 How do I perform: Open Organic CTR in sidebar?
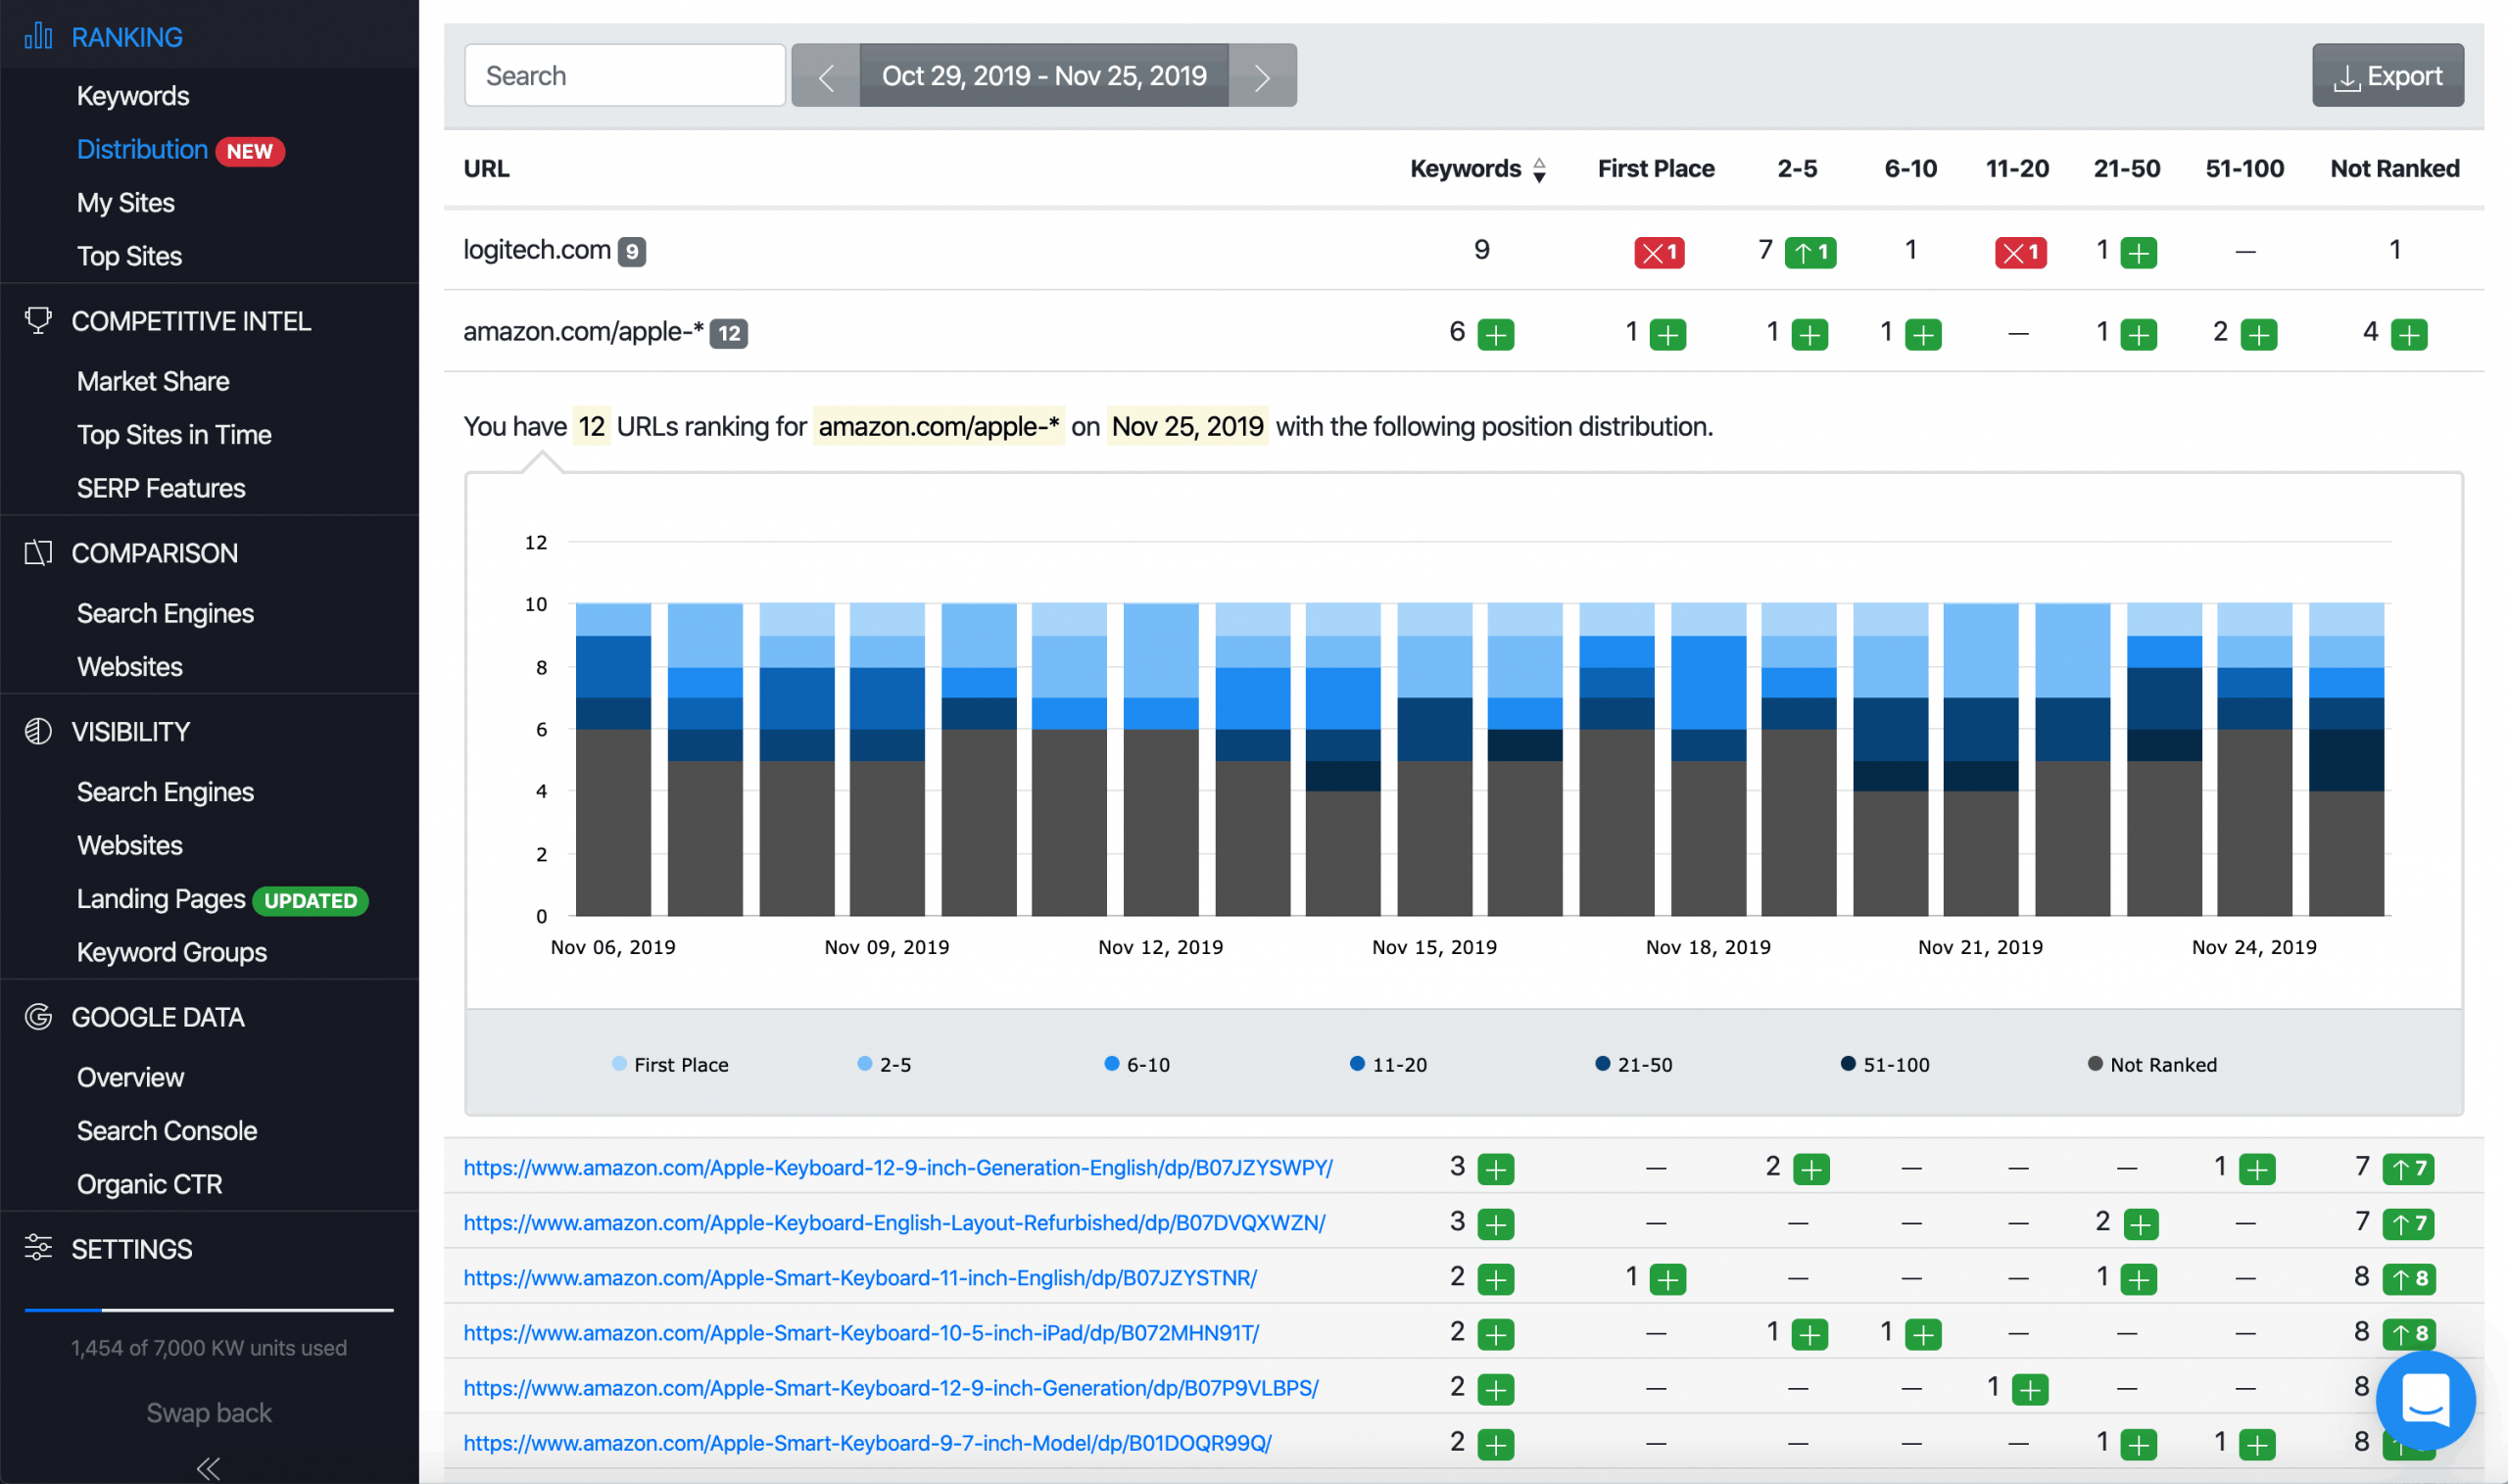coord(150,1185)
